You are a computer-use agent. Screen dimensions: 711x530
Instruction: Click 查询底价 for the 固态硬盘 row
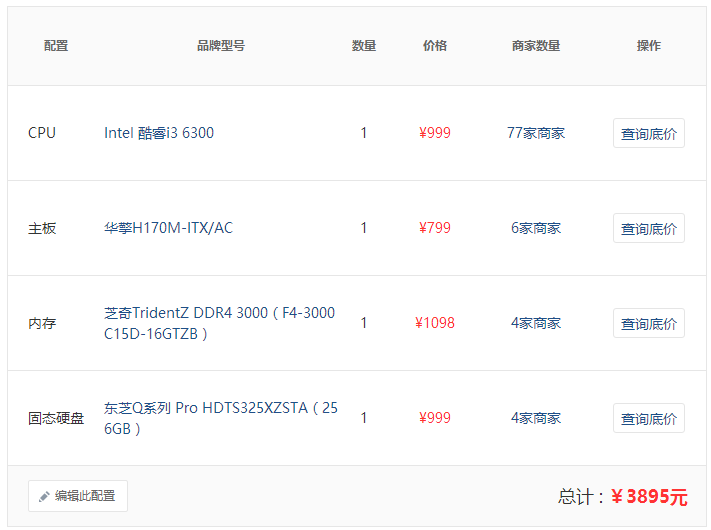[649, 418]
